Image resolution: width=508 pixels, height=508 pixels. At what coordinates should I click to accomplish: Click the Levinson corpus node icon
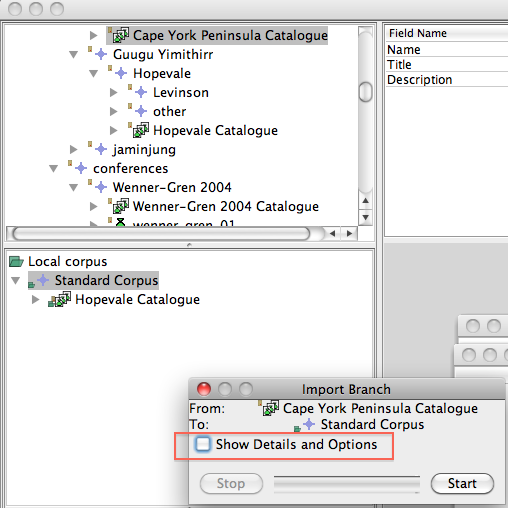click(x=141, y=92)
